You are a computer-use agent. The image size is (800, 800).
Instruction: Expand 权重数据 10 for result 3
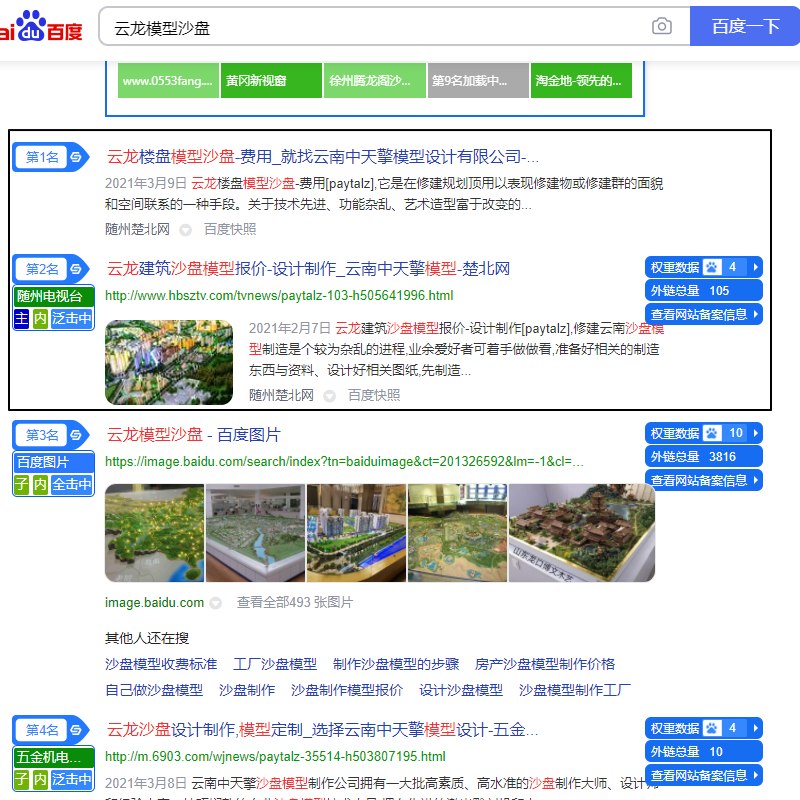click(704, 433)
